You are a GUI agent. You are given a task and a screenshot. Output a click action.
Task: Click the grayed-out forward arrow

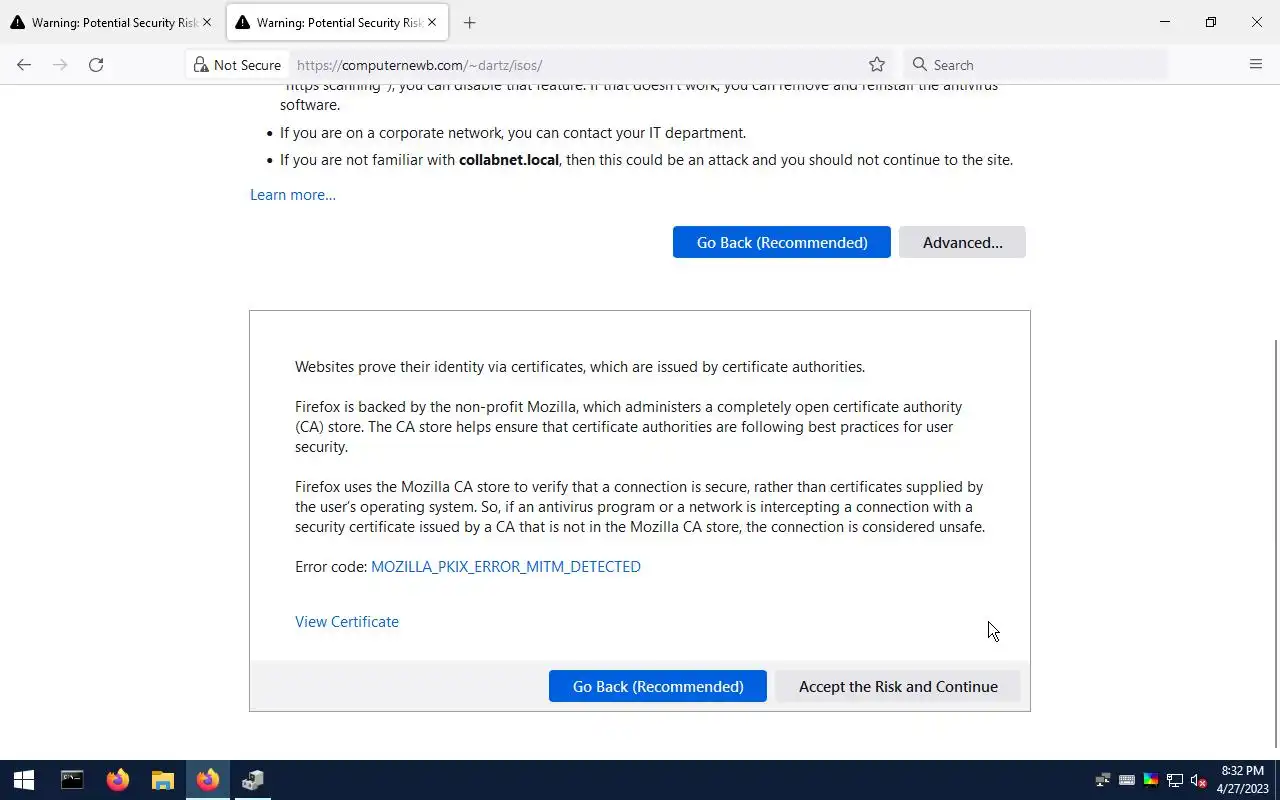pos(60,65)
